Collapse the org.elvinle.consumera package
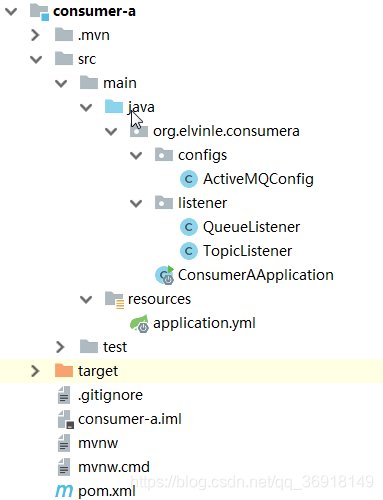383x500 pixels. pyautogui.click(x=111, y=131)
